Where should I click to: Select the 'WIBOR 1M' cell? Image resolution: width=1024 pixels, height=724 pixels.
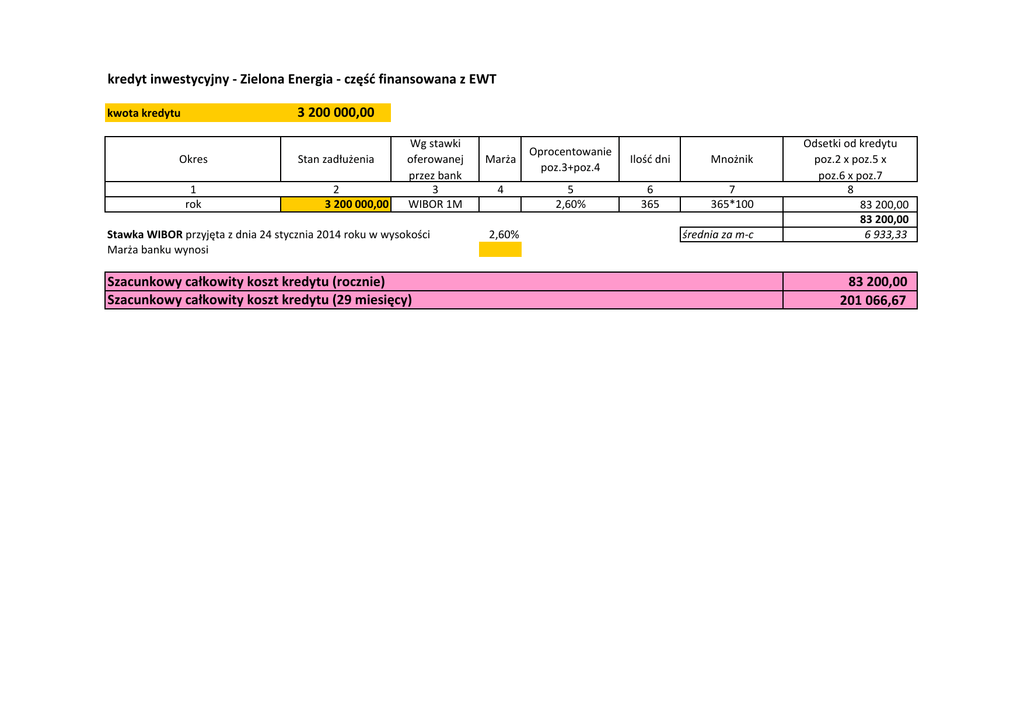coord(435,204)
